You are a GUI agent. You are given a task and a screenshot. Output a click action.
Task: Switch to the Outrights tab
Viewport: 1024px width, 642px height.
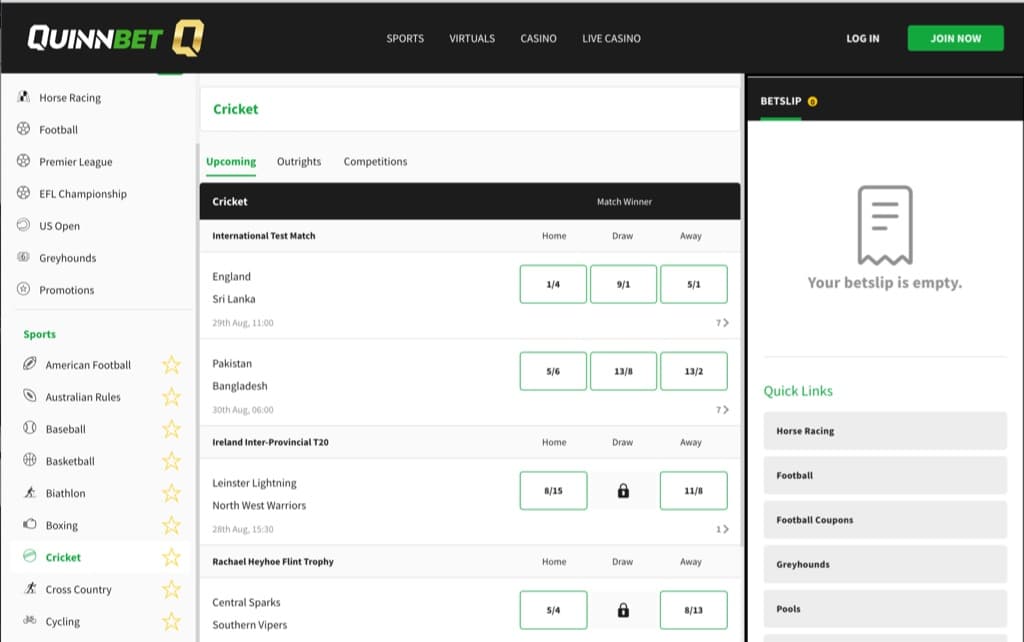coord(299,161)
